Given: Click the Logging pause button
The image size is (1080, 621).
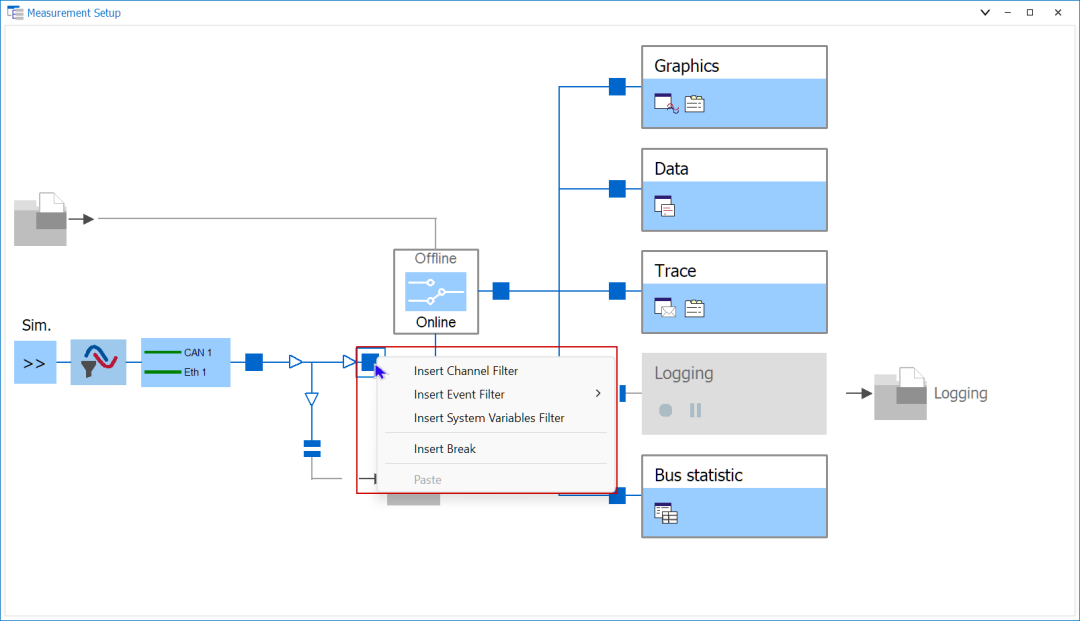Looking at the screenshot, I should pos(696,410).
